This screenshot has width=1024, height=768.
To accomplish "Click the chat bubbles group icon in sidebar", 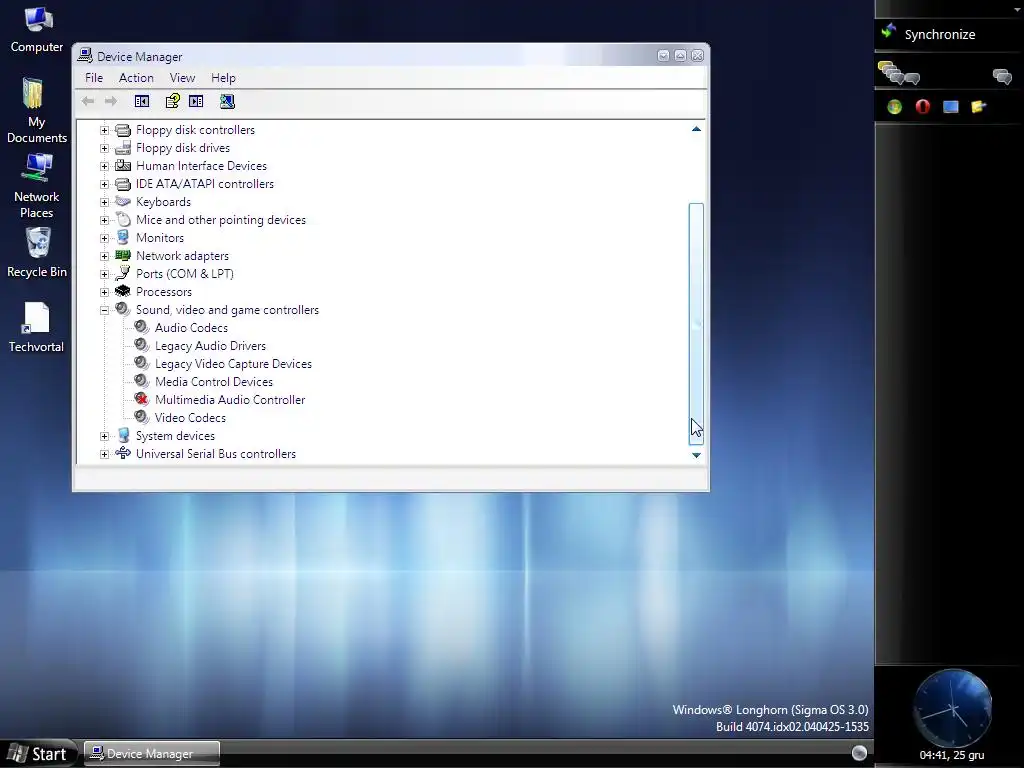I will (899, 73).
